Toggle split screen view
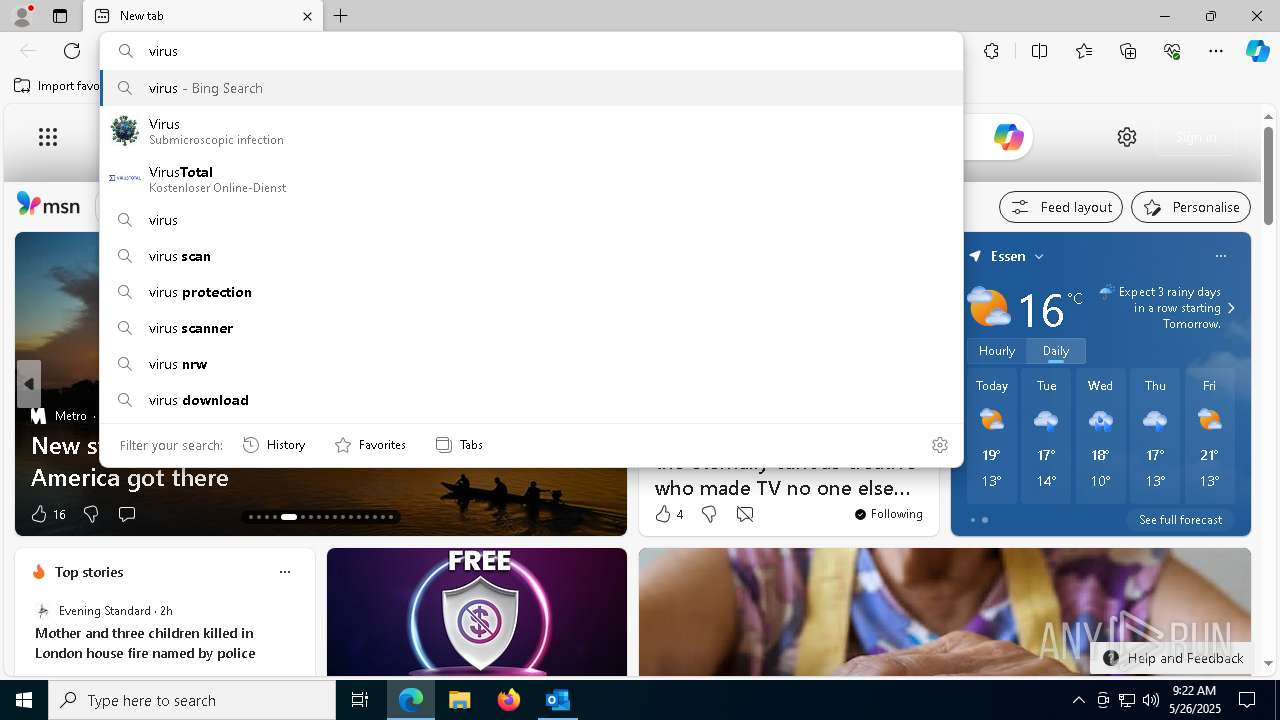 coord(1039,51)
